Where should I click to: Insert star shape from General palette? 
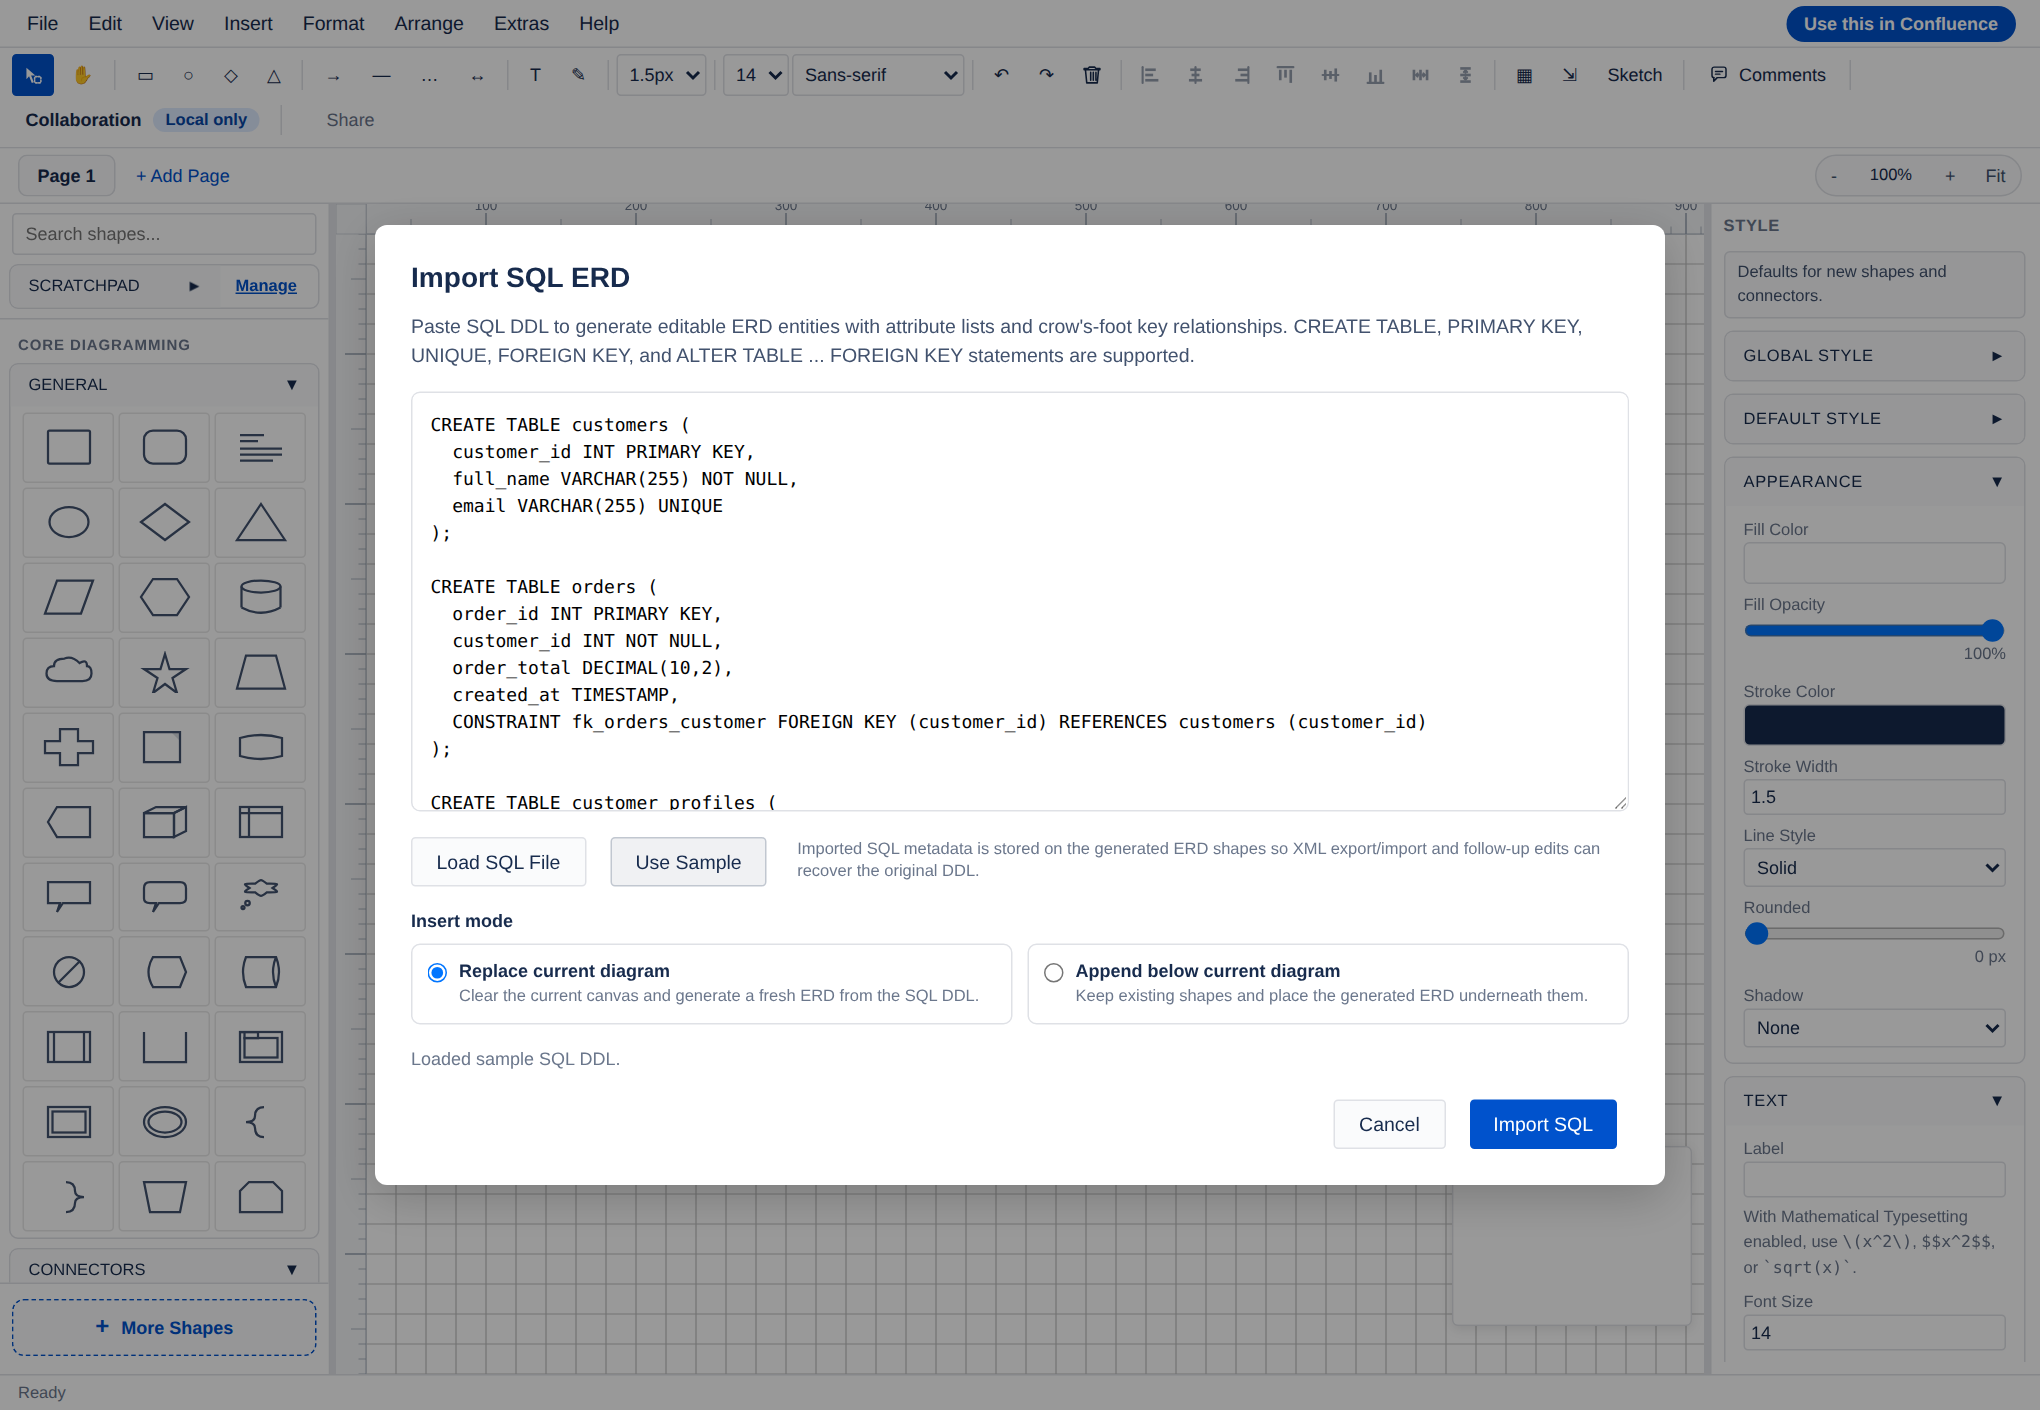[x=165, y=672]
